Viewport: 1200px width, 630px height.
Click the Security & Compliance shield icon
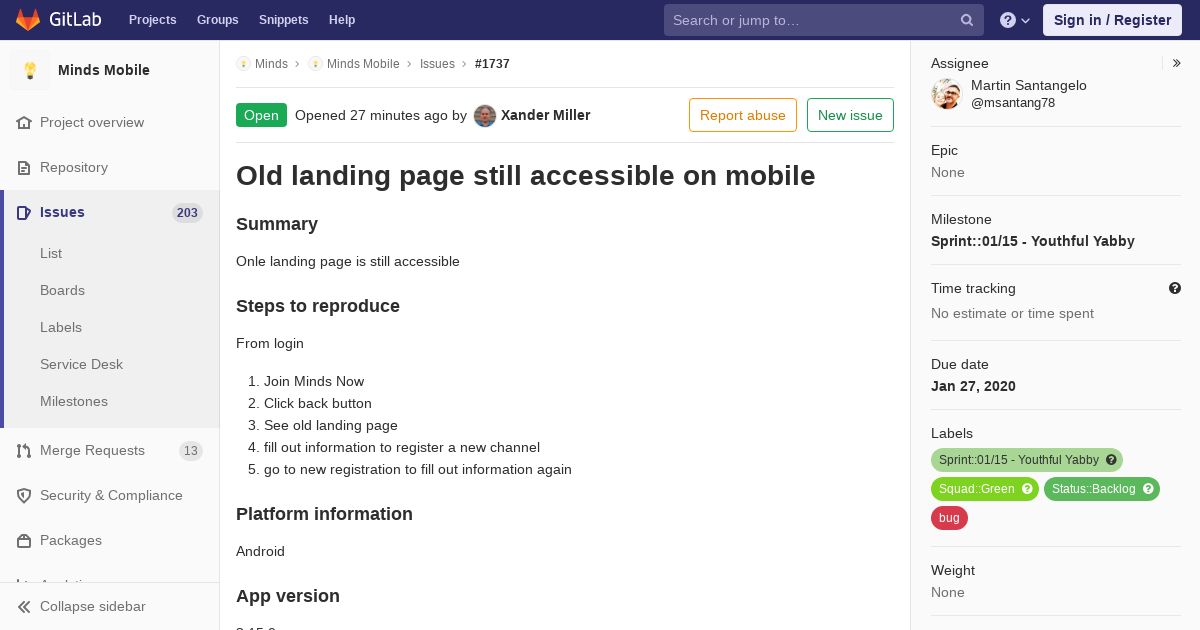[x=24, y=496]
